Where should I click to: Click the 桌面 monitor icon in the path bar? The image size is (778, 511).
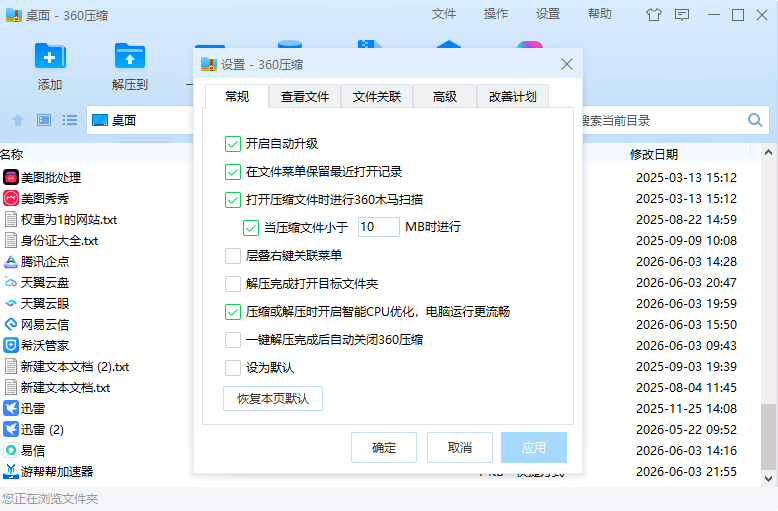(100, 120)
